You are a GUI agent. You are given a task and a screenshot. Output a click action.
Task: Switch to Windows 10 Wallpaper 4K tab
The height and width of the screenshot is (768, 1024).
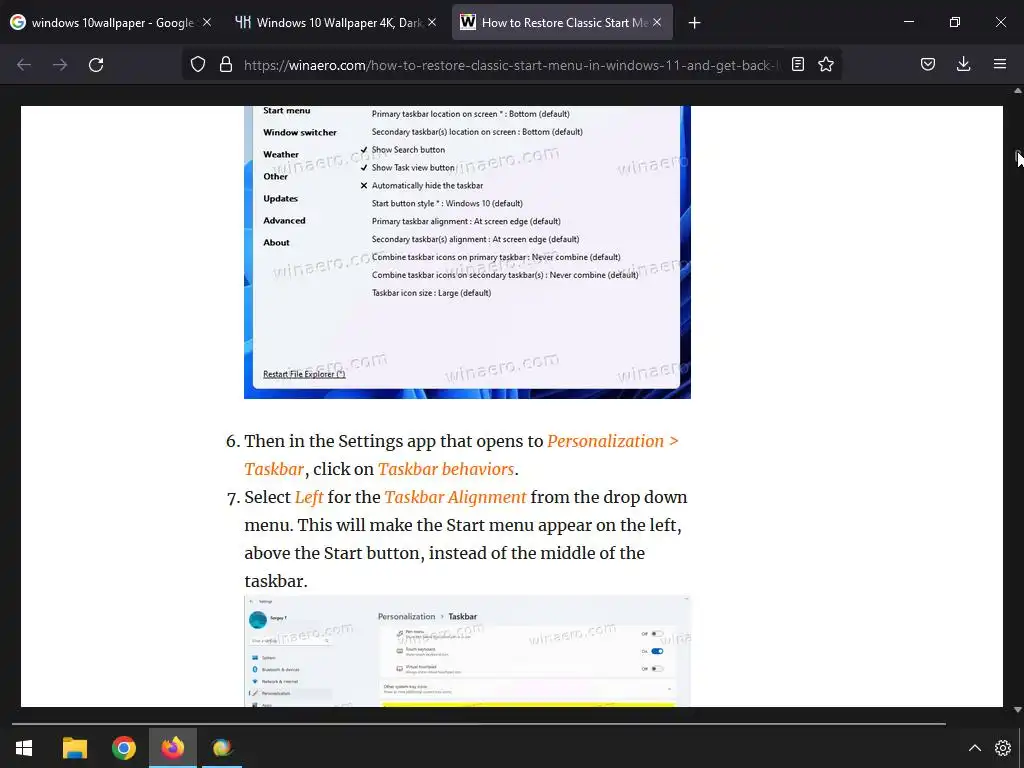(336, 22)
